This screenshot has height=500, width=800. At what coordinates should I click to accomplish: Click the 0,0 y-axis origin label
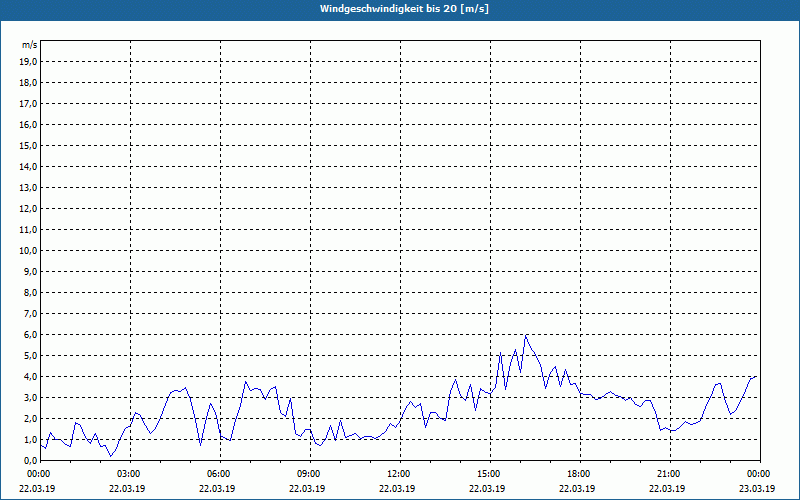[30, 460]
